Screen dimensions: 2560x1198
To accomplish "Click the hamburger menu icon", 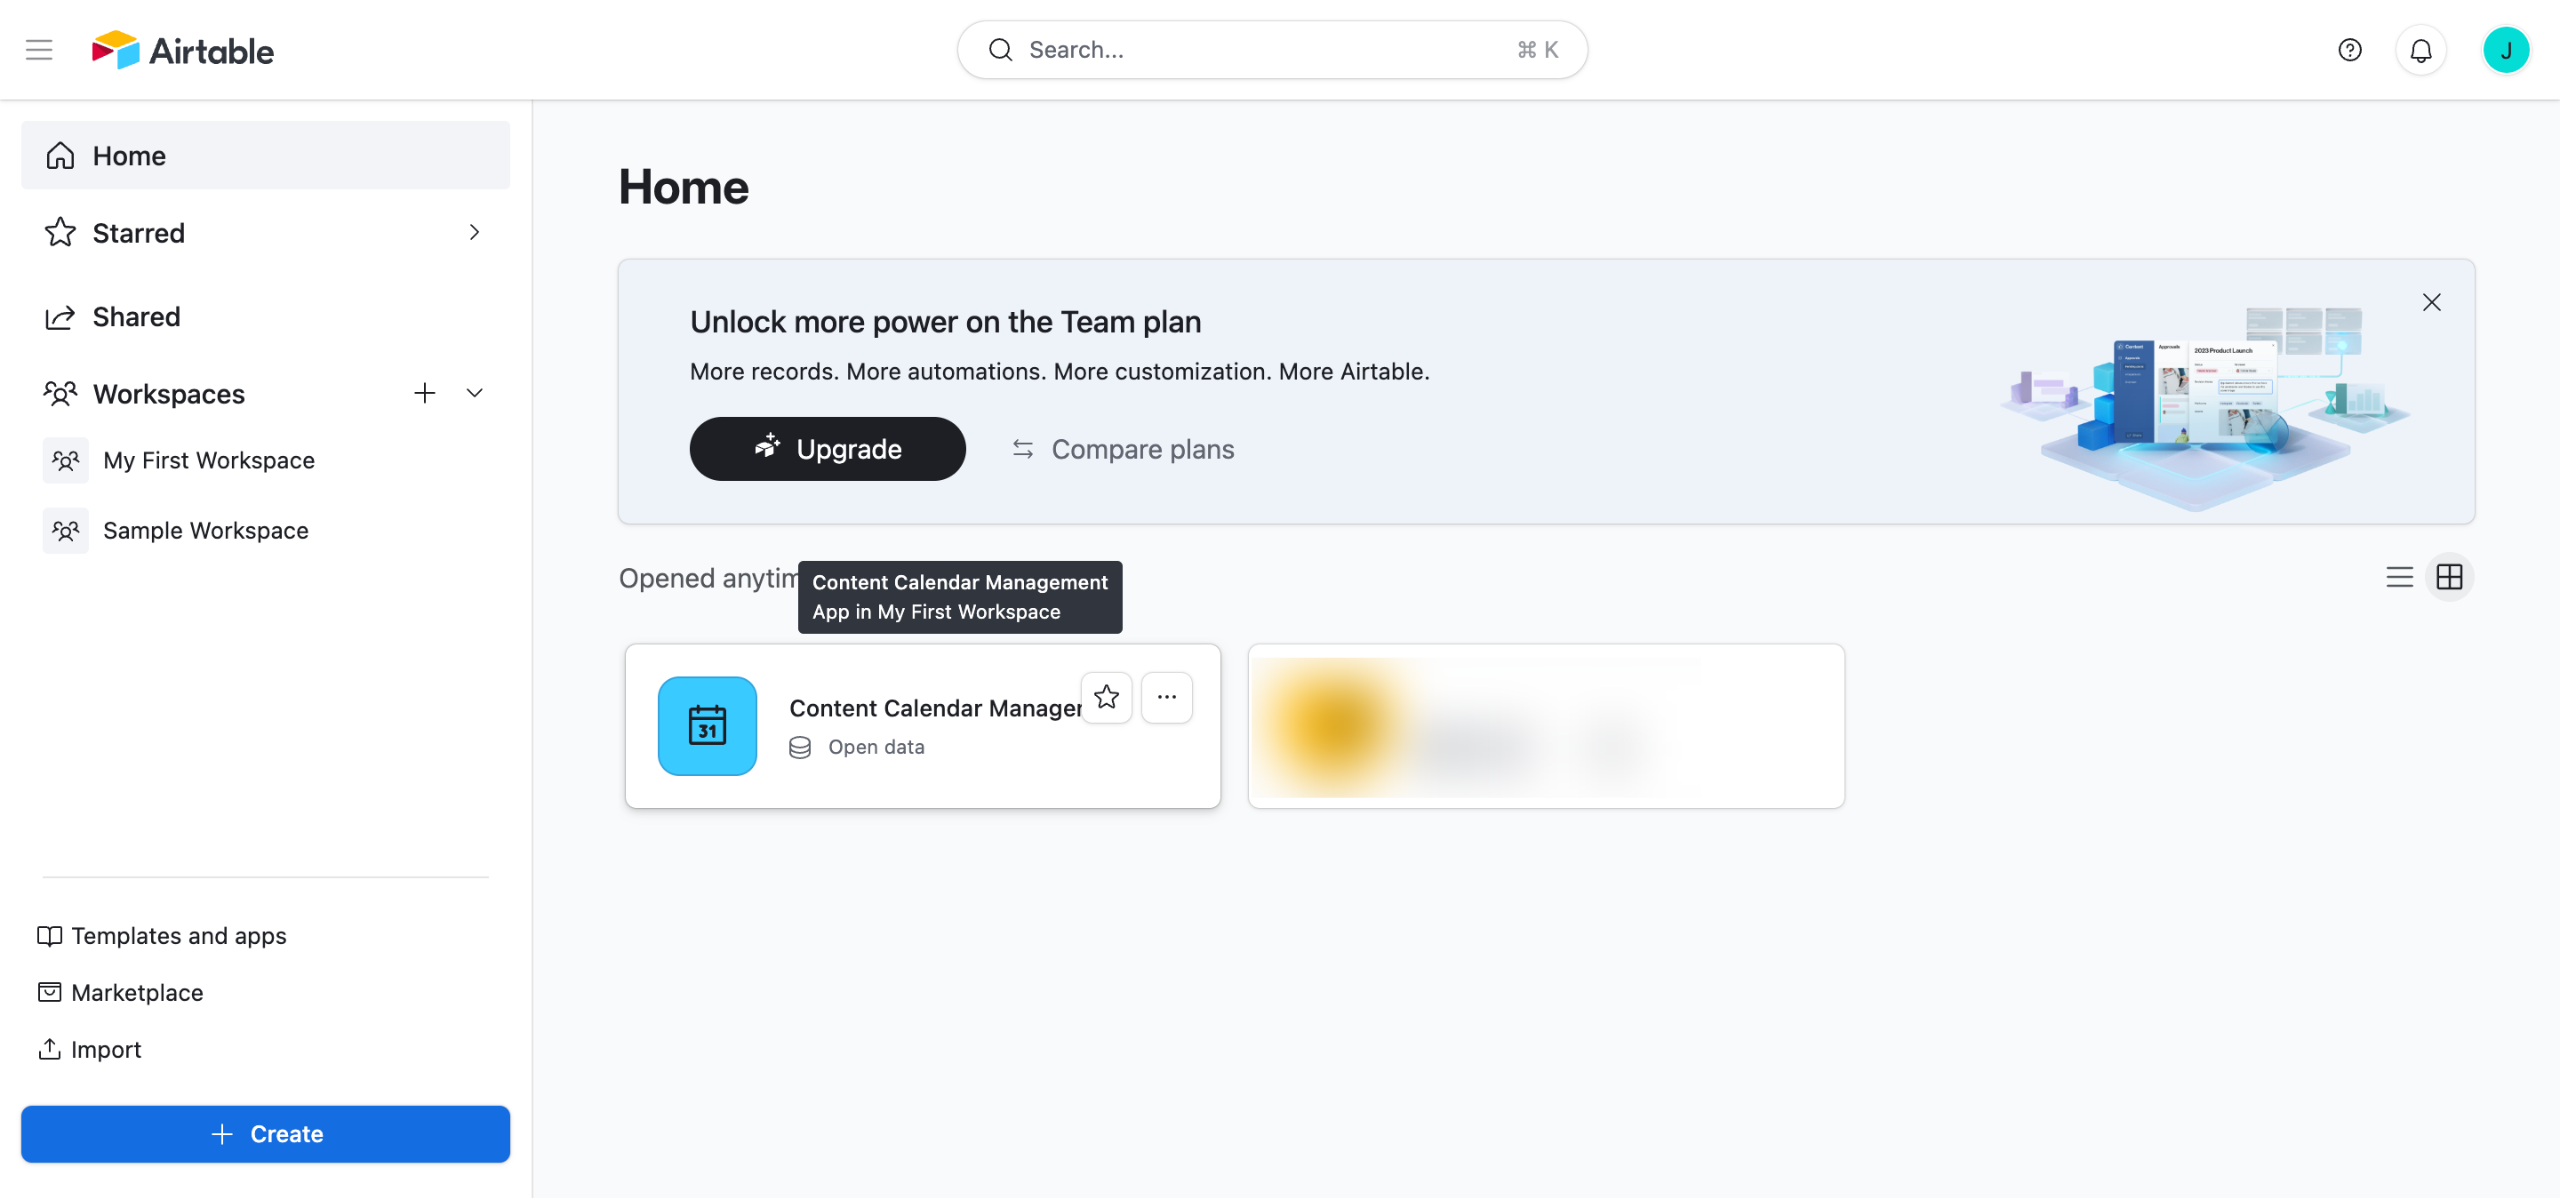I will pos(39,50).
